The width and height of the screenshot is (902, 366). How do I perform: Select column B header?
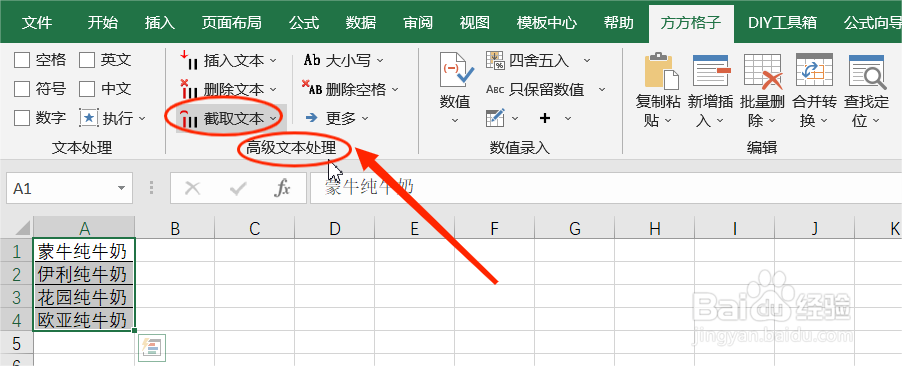[x=175, y=228]
